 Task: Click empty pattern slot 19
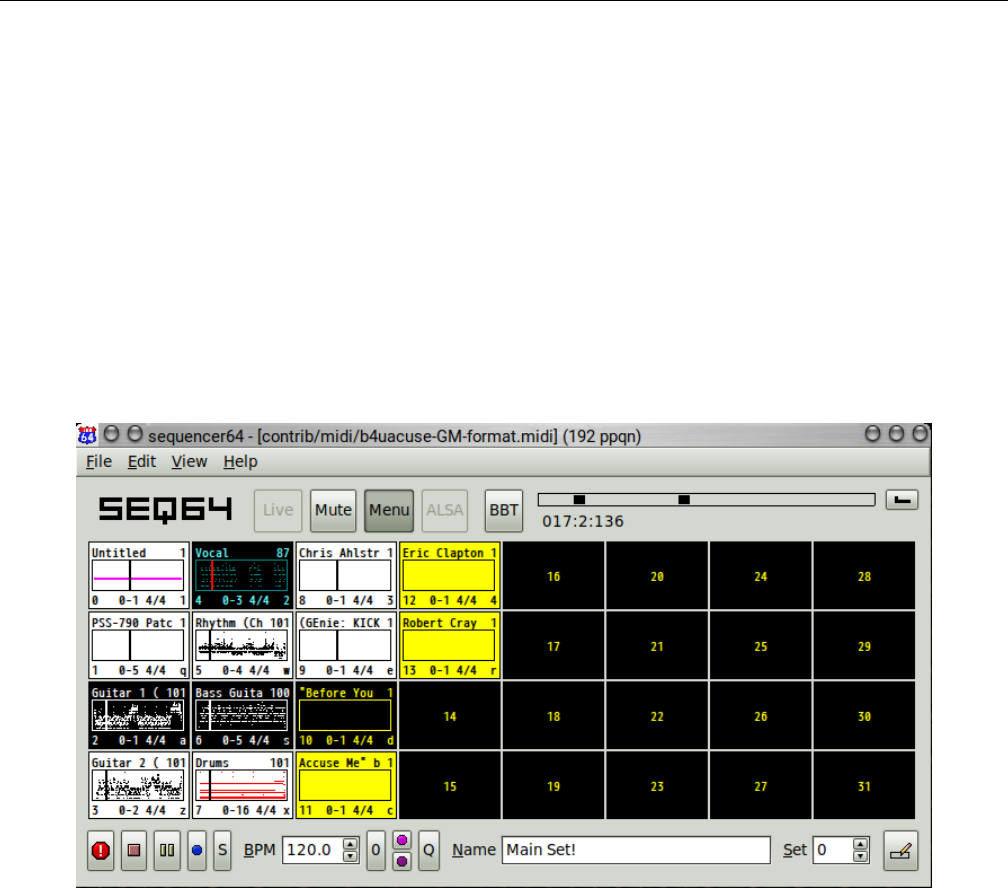pyautogui.click(x=554, y=786)
